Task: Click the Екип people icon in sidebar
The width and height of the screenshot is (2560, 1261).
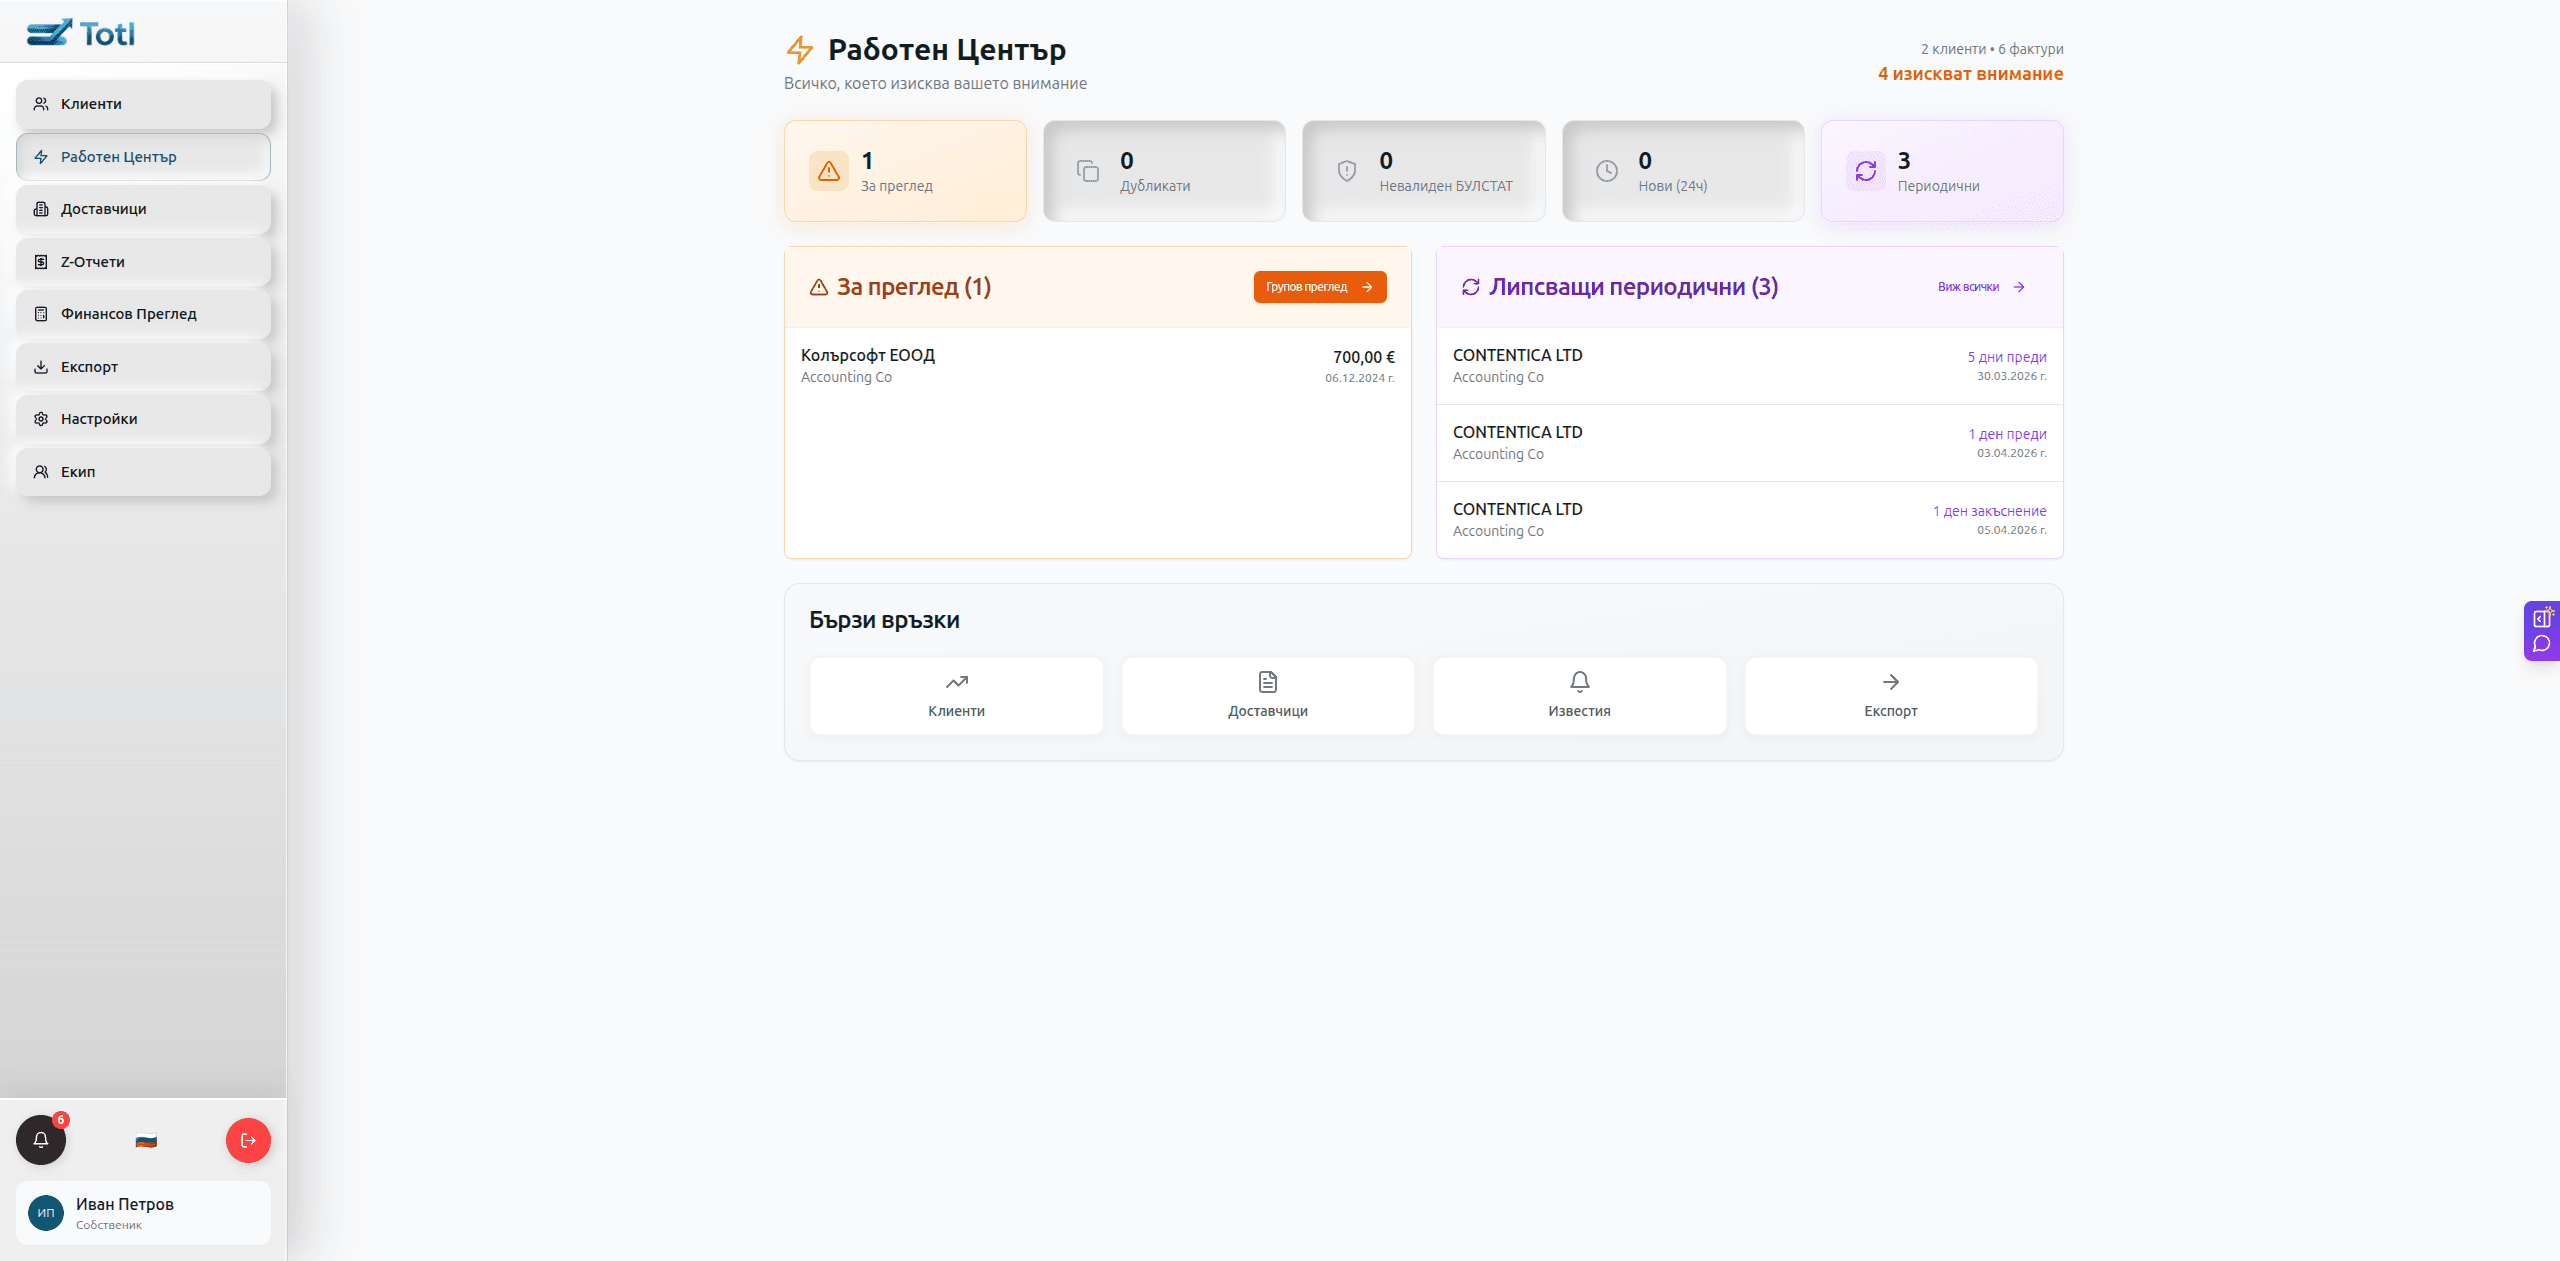Action: point(41,472)
